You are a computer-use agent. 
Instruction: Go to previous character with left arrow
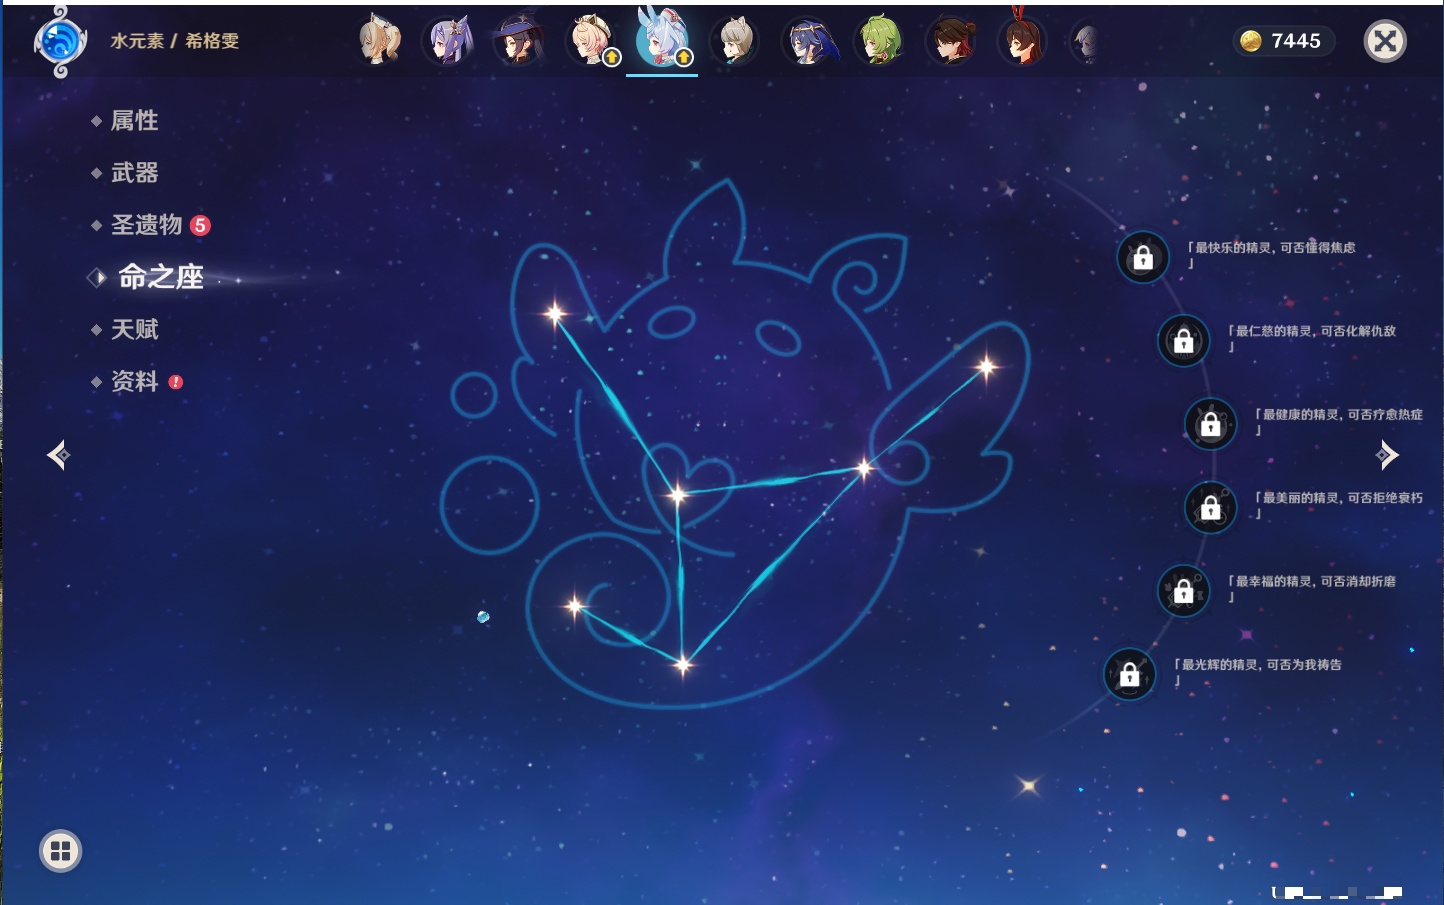point(58,455)
